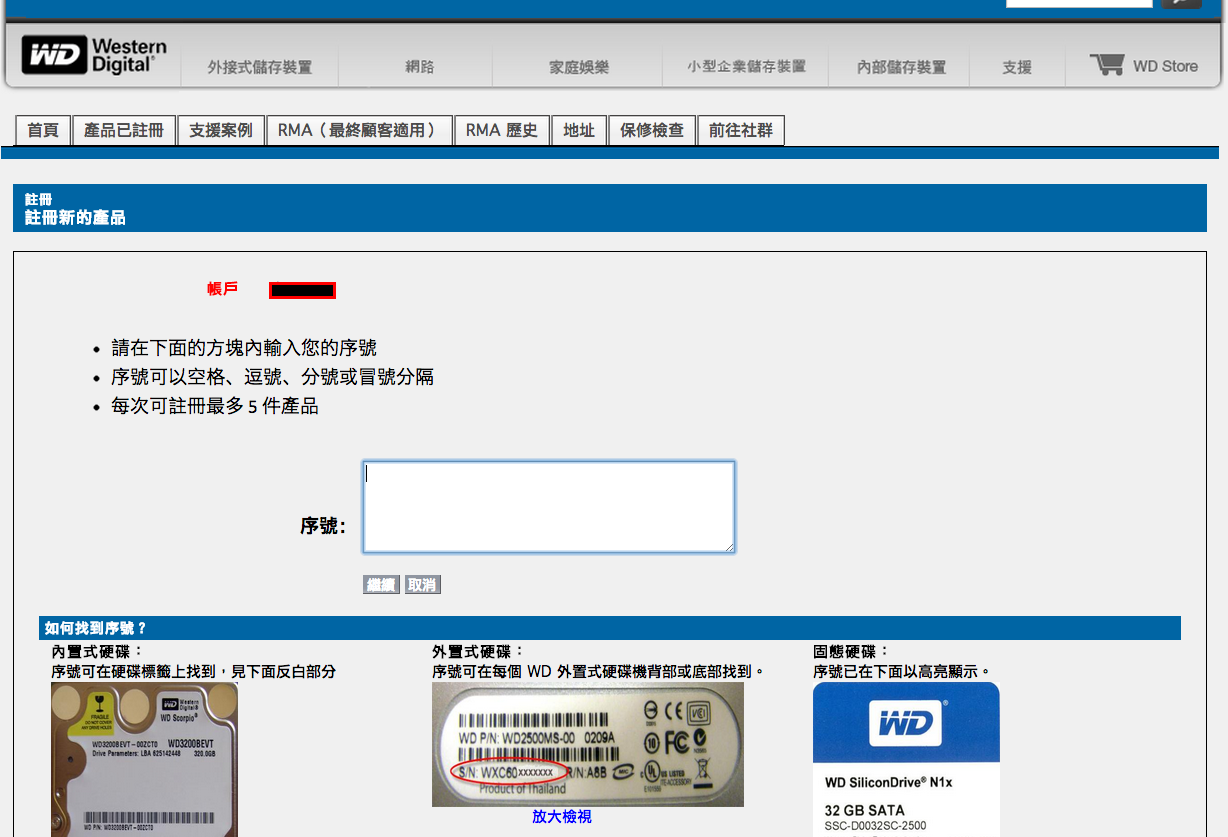Switch to RMA（最終顧客適用）tab
Image resolution: width=1228 pixels, height=837 pixels.
pyautogui.click(x=359, y=130)
